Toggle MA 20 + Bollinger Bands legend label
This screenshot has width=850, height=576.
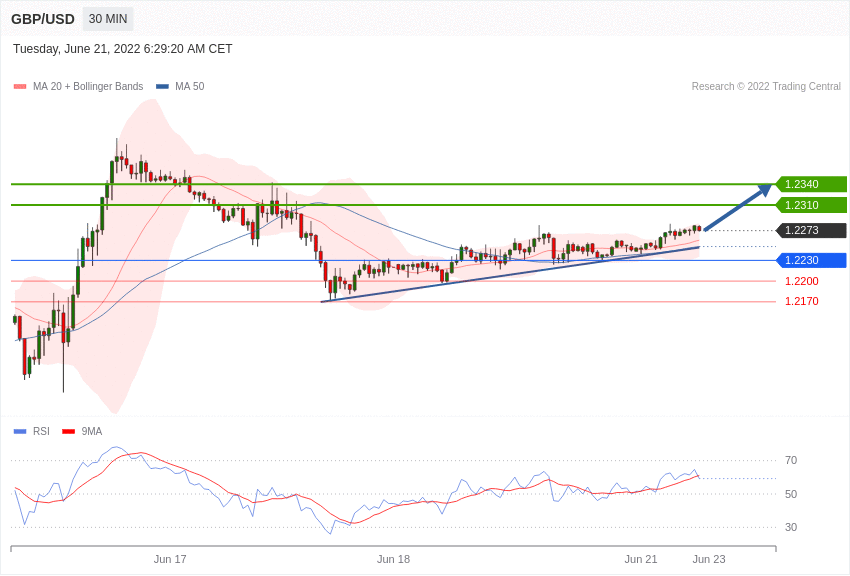click(88, 86)
